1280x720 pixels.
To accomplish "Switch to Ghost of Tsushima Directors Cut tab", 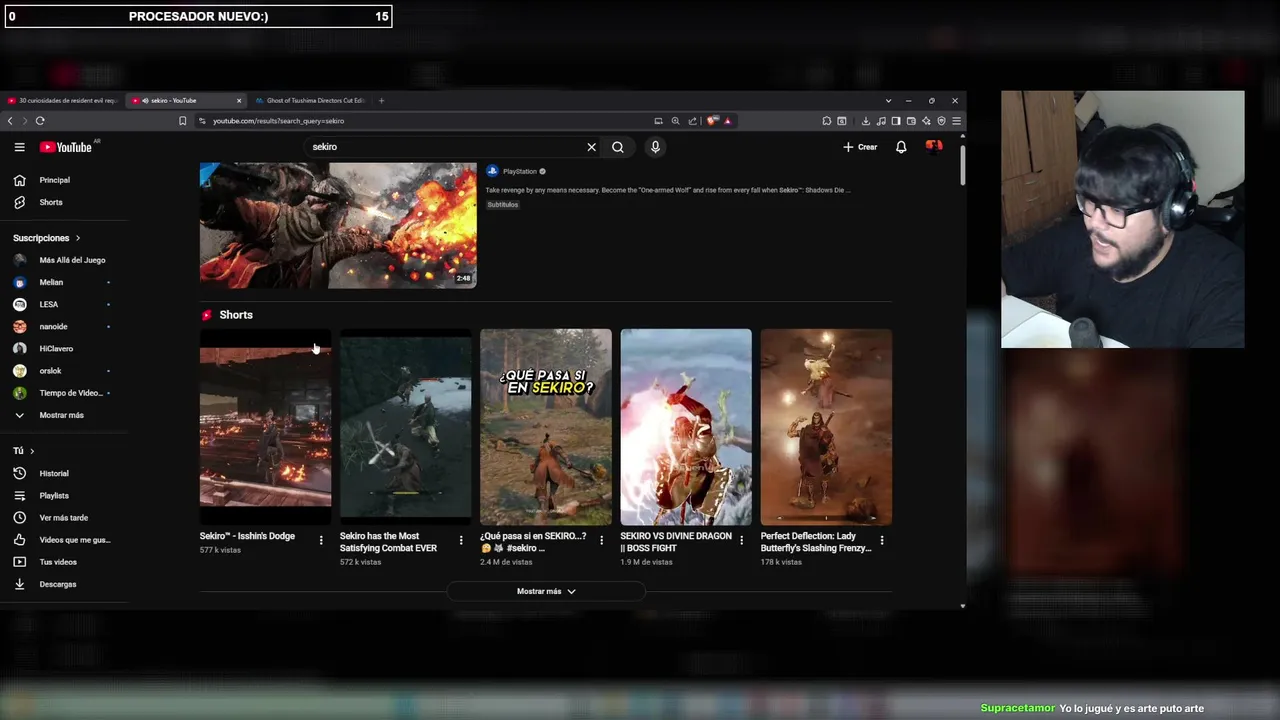I will 310,100.
